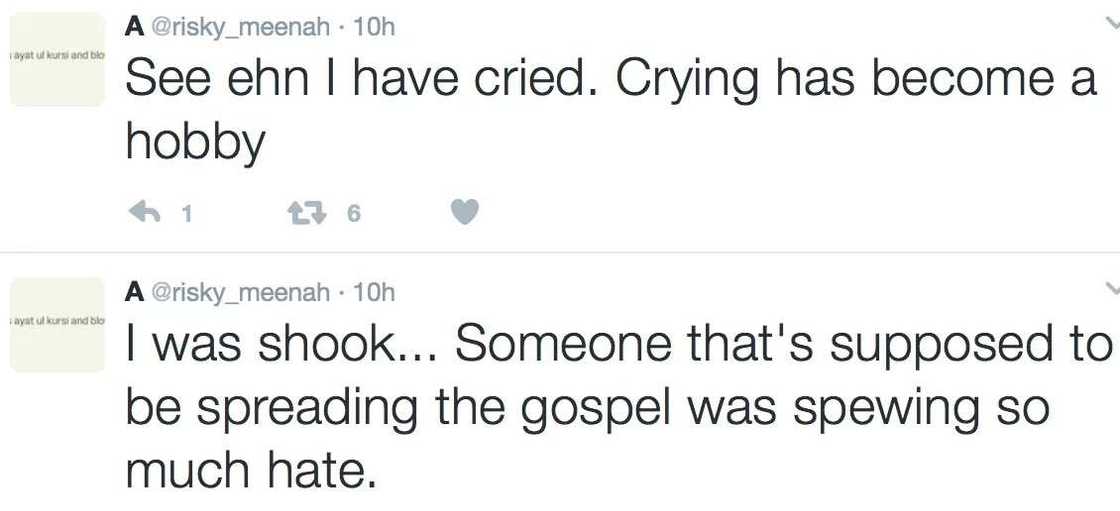Open the "10h" timestamp on the crying tweet

click(x=375, y=27)
